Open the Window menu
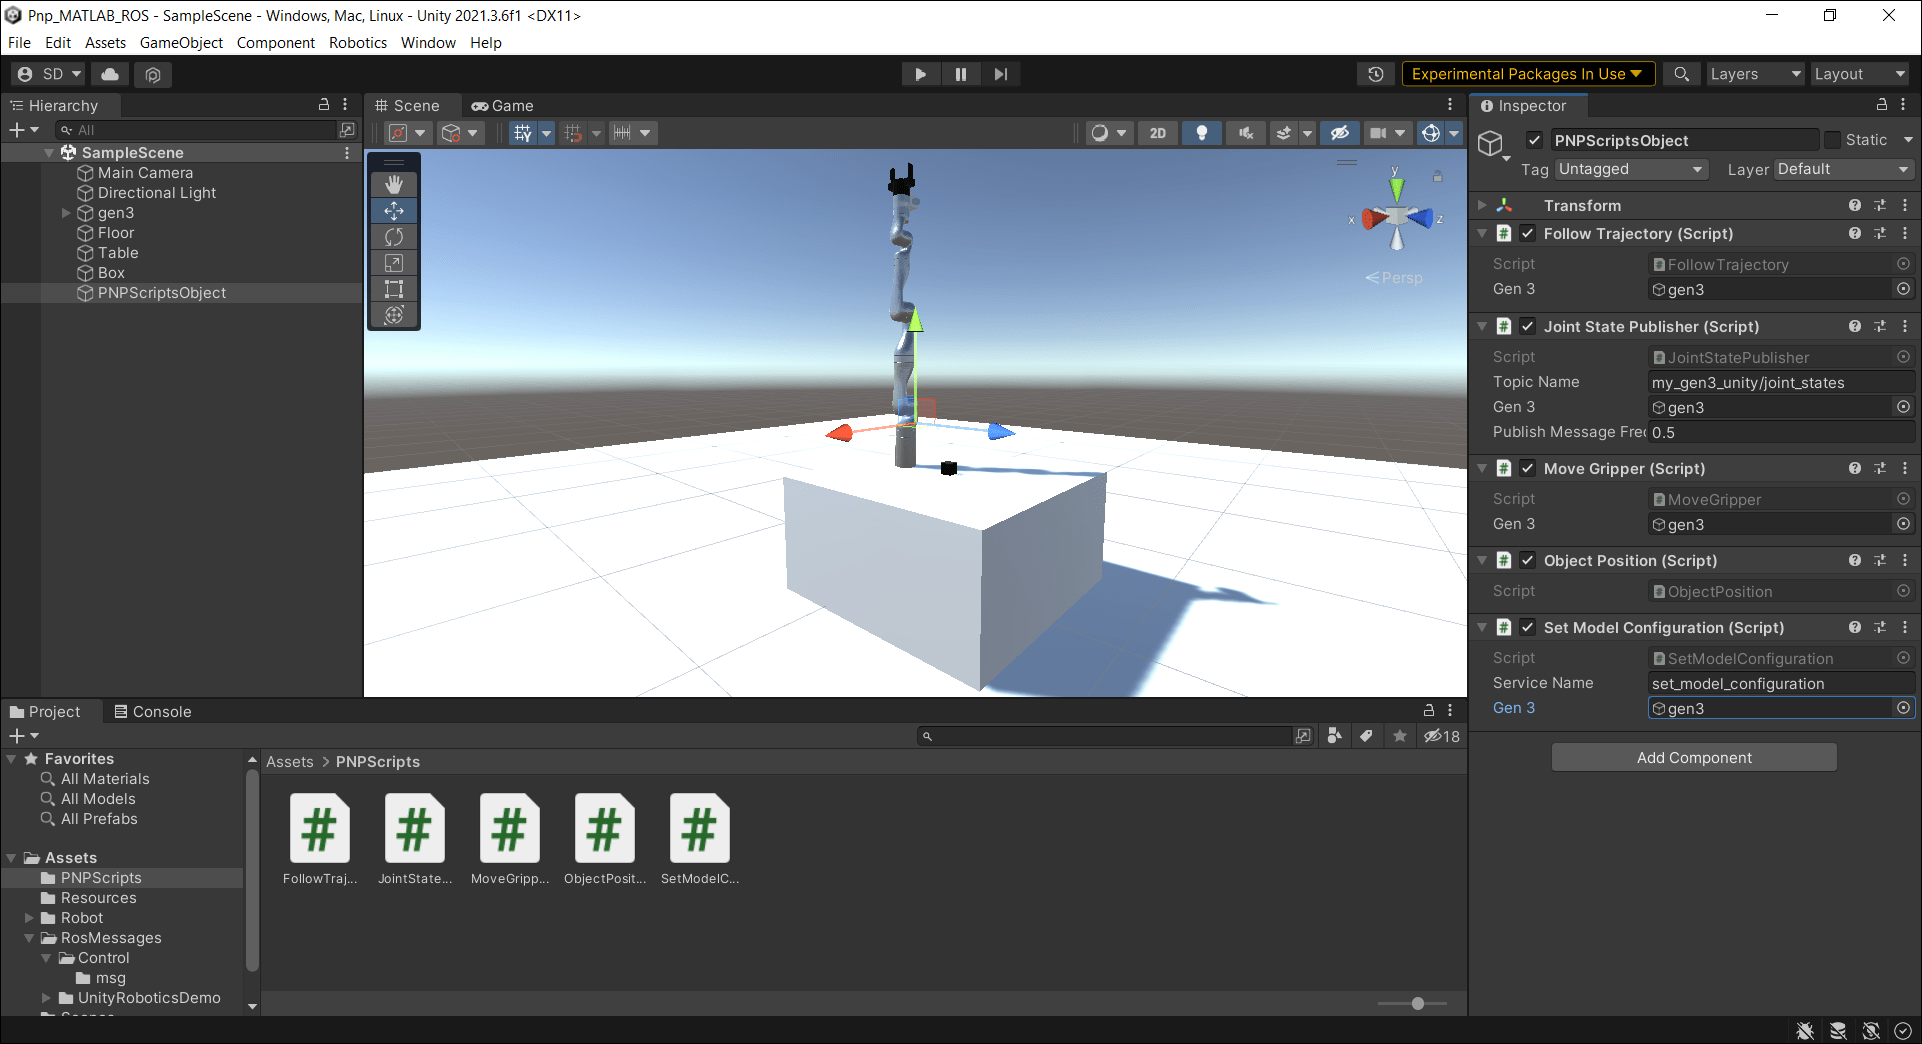This screenshot has height=1044, width=1922. tap(428, 43)
